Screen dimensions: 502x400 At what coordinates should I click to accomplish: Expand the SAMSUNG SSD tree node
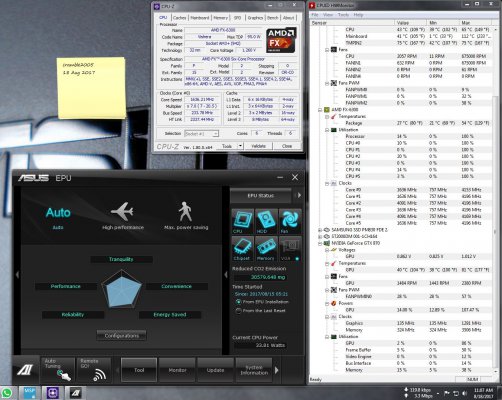click(320, 230)
